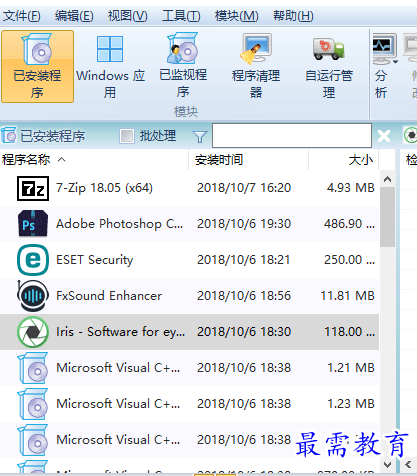417x476 pixels.
Task: Open the 视图(V) menu
Action: tap(127, 16)
